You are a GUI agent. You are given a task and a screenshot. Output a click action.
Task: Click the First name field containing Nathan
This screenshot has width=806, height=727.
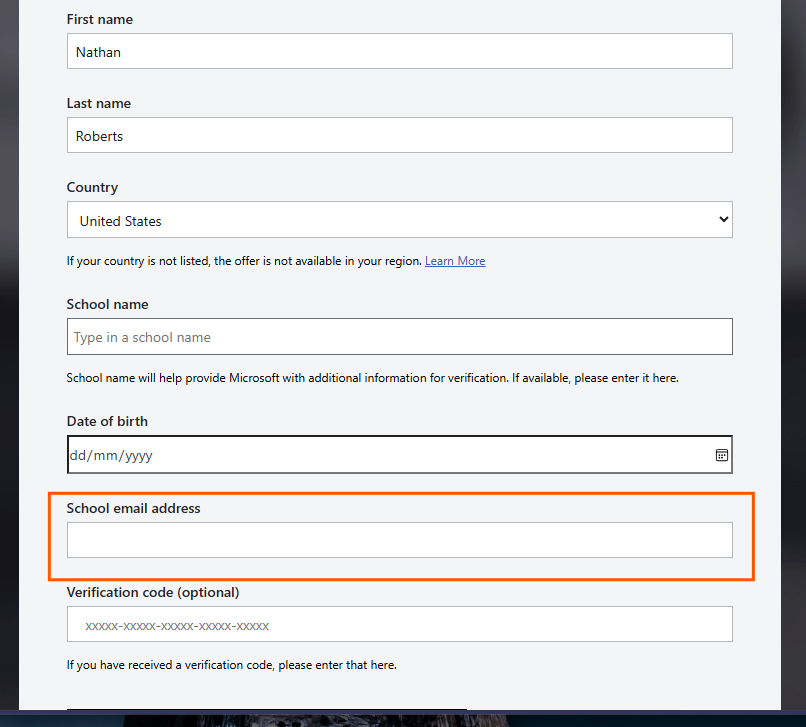(399, 51)
